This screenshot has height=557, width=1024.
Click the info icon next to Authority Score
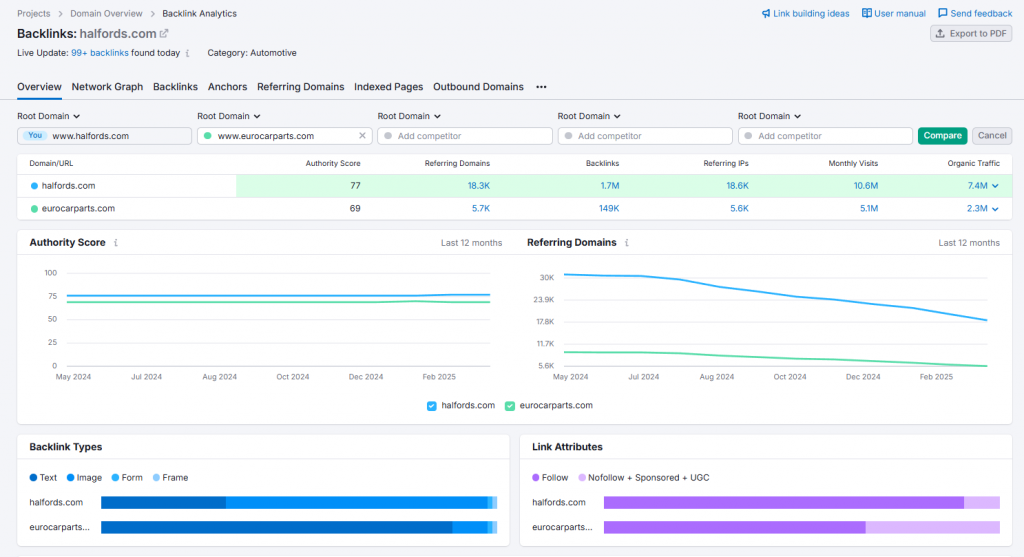(116, 243)
